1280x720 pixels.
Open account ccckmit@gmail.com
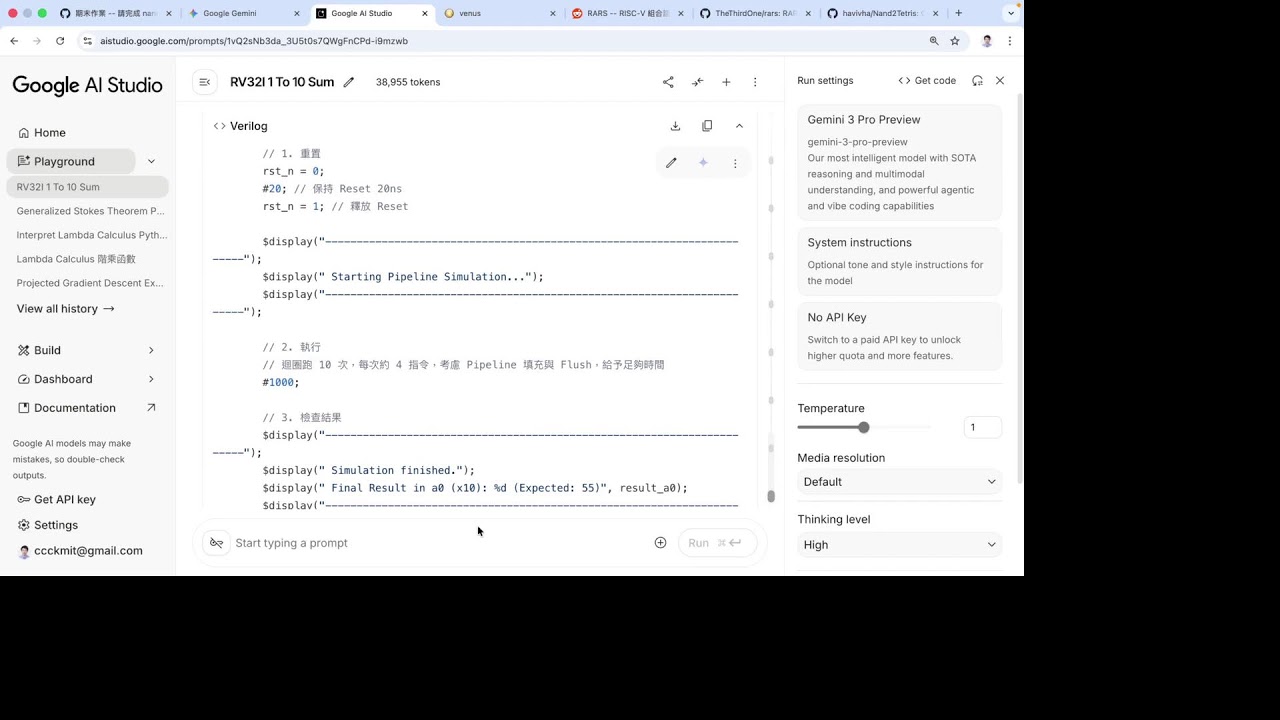(x=81, y=551)
